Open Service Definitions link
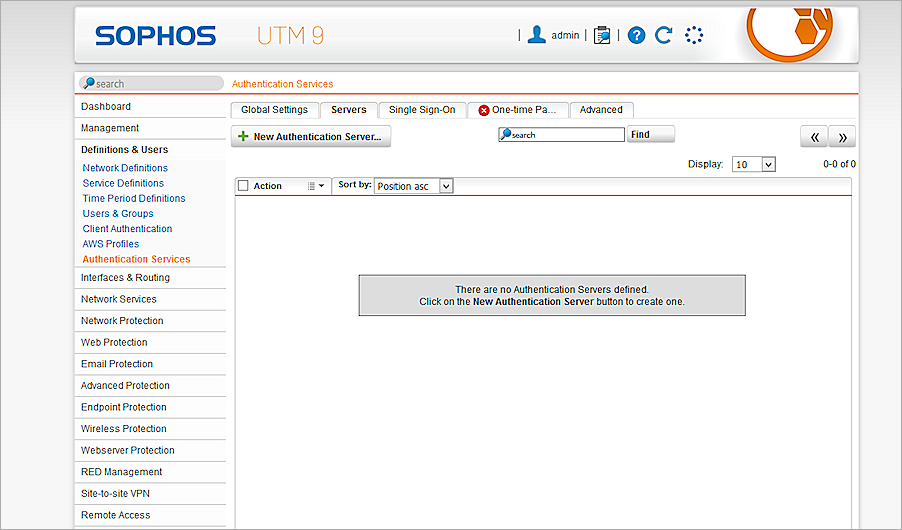Screen dimensions: 902x530 123,183
